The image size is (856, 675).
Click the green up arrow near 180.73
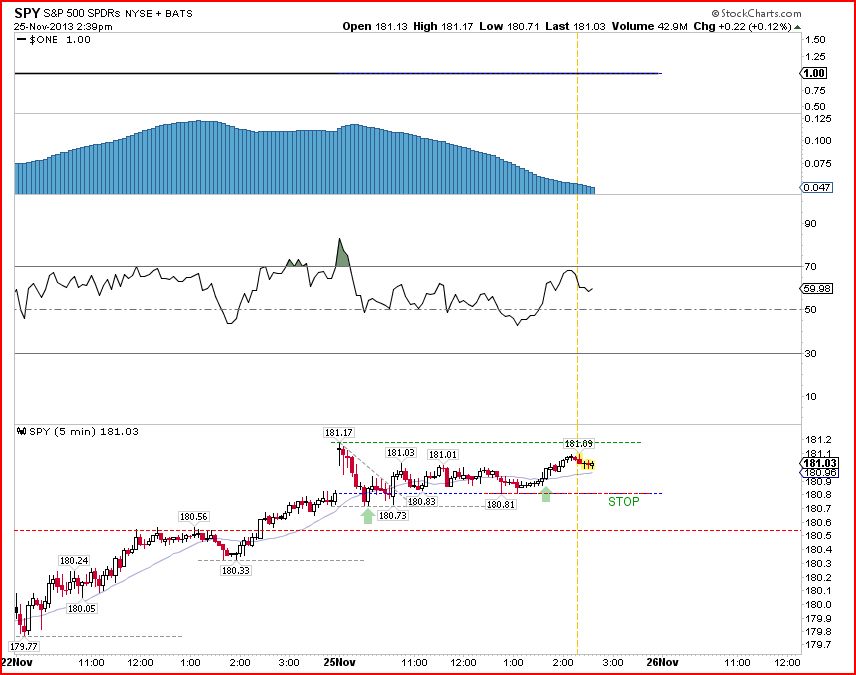pyautogui.click(x=368, y=515)
